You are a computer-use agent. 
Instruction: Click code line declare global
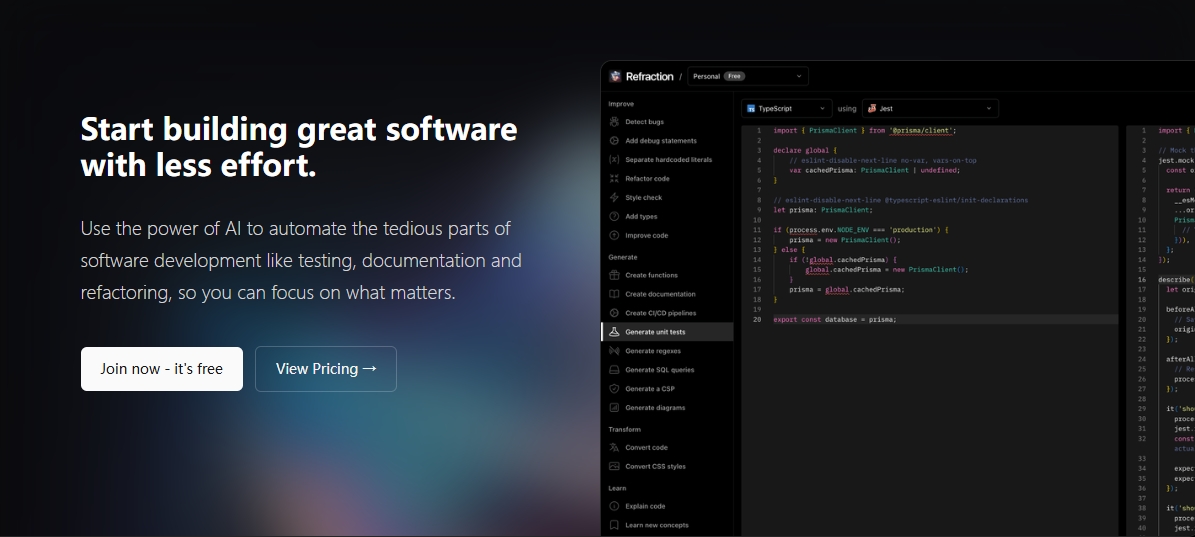tap(805, 150)
